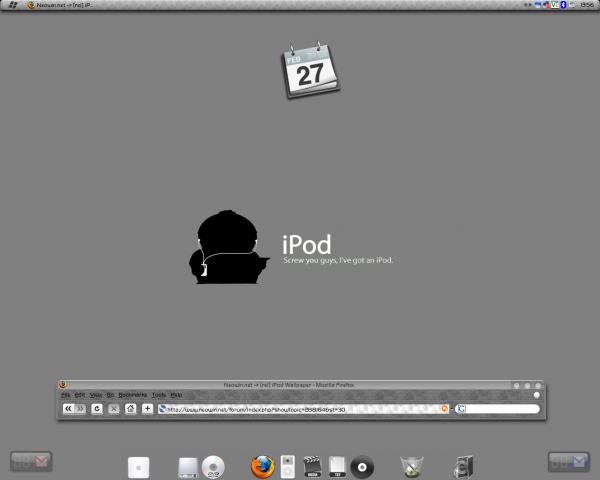Open the green V tray icon
Viewport: 600px width, 480px height.
tap(555, 5)
